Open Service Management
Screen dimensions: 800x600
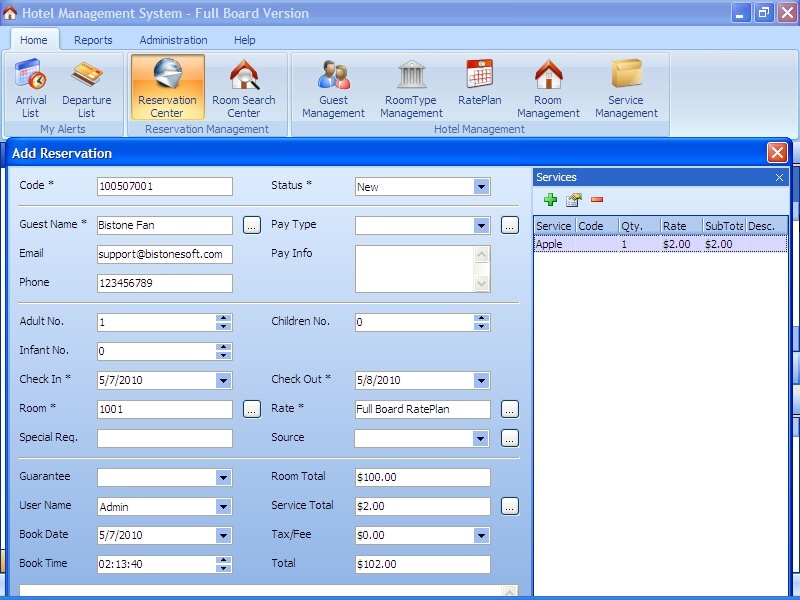click(626, 88)
